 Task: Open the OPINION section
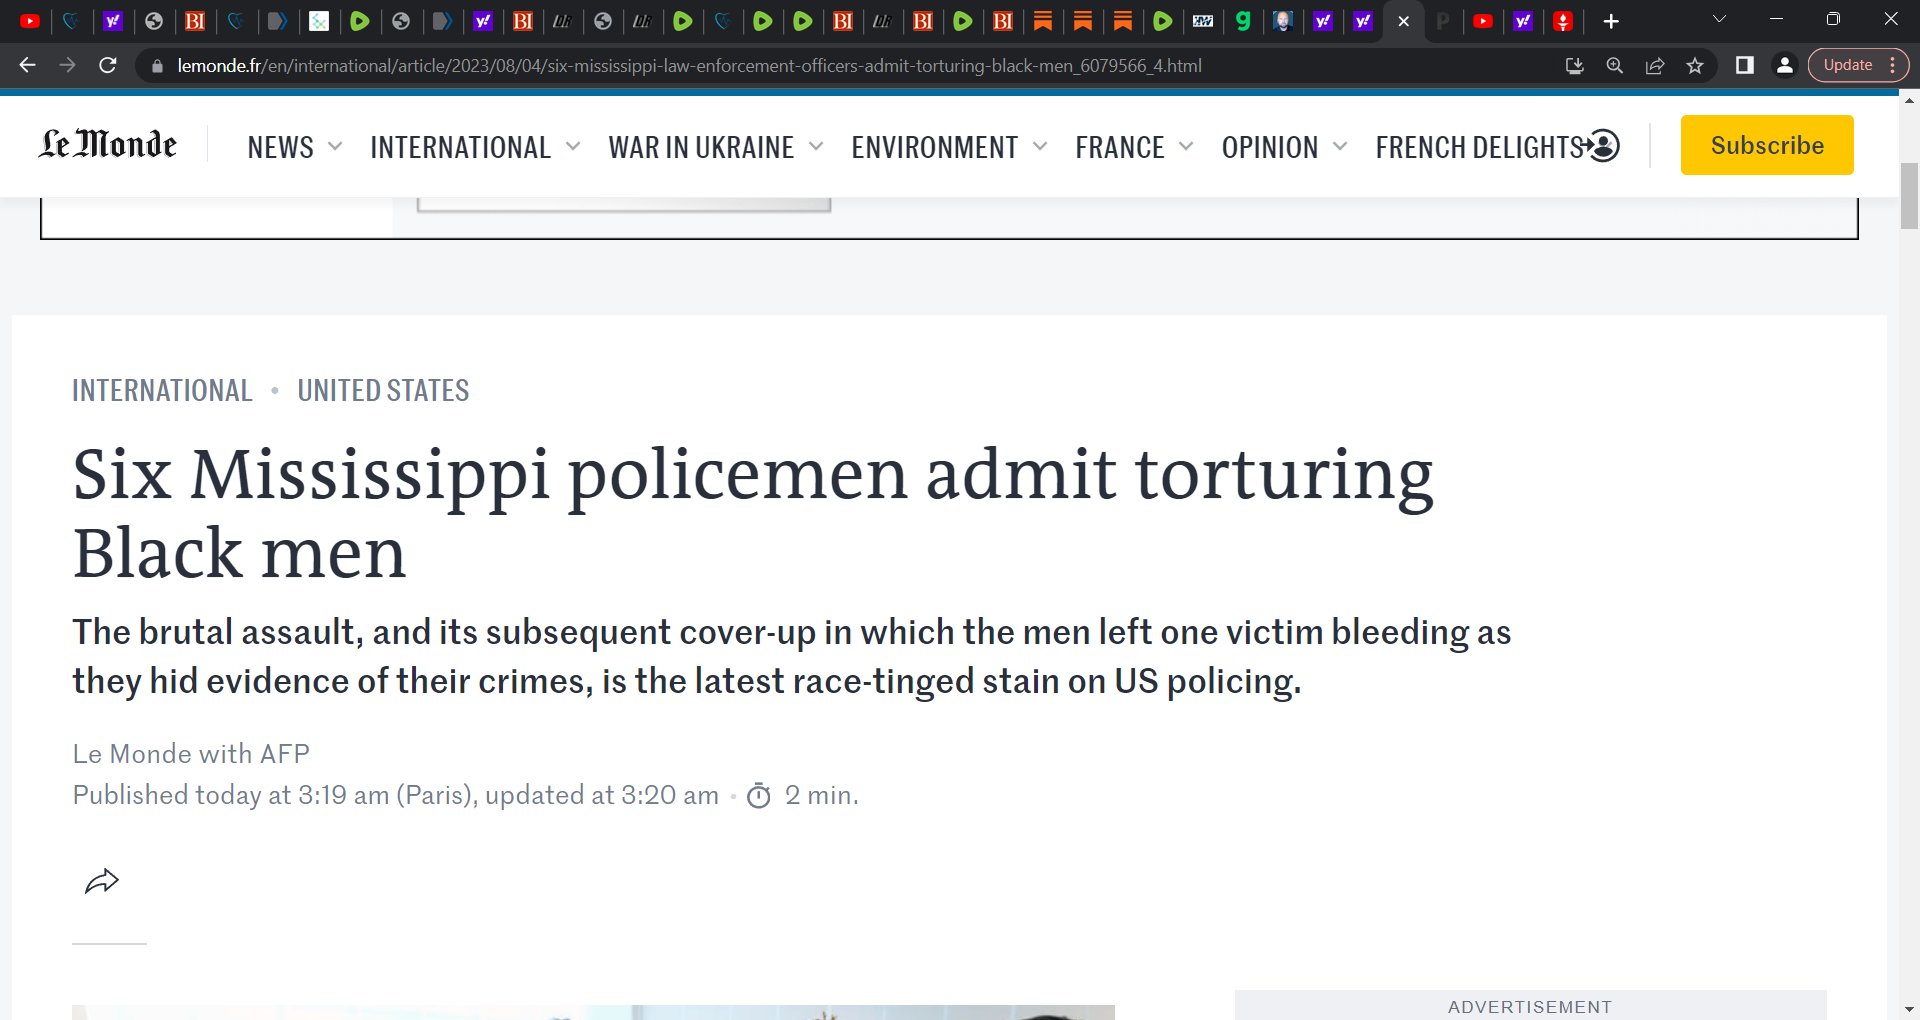point(1269,147)
